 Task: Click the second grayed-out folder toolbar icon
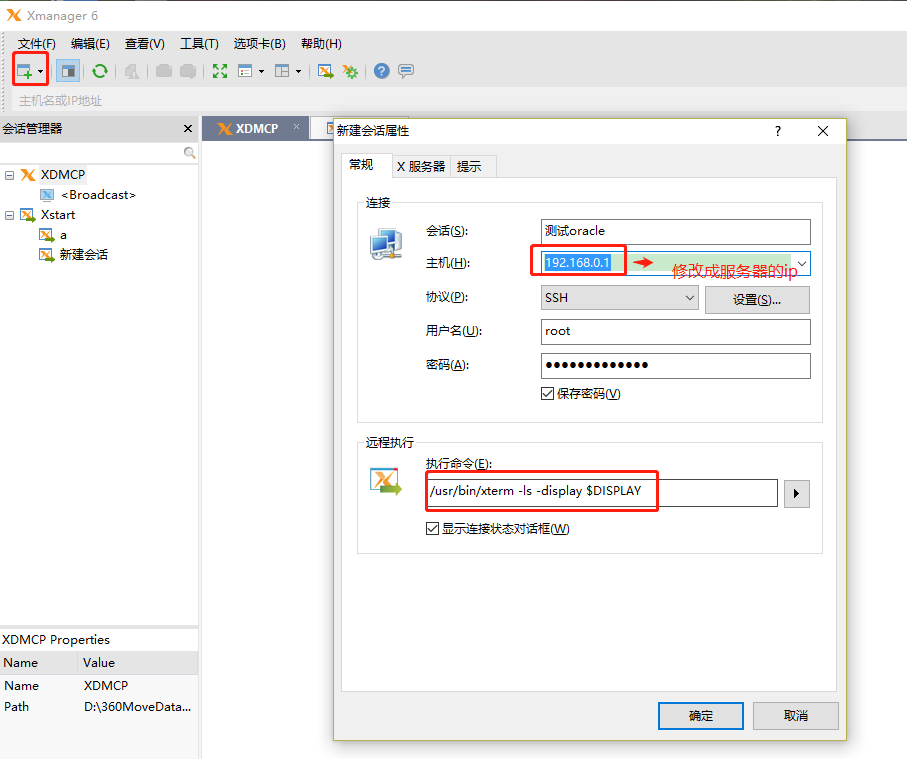[x=188, y=71]
